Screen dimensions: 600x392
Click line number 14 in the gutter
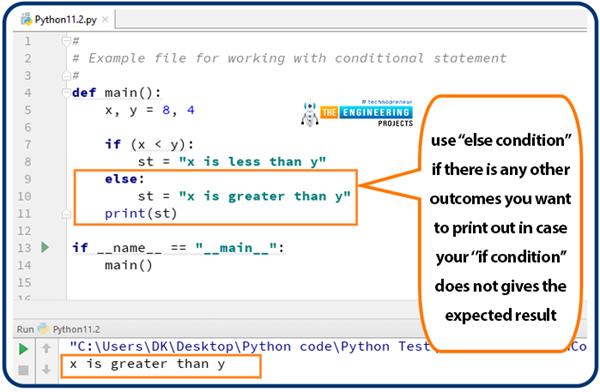pos(24,265)
